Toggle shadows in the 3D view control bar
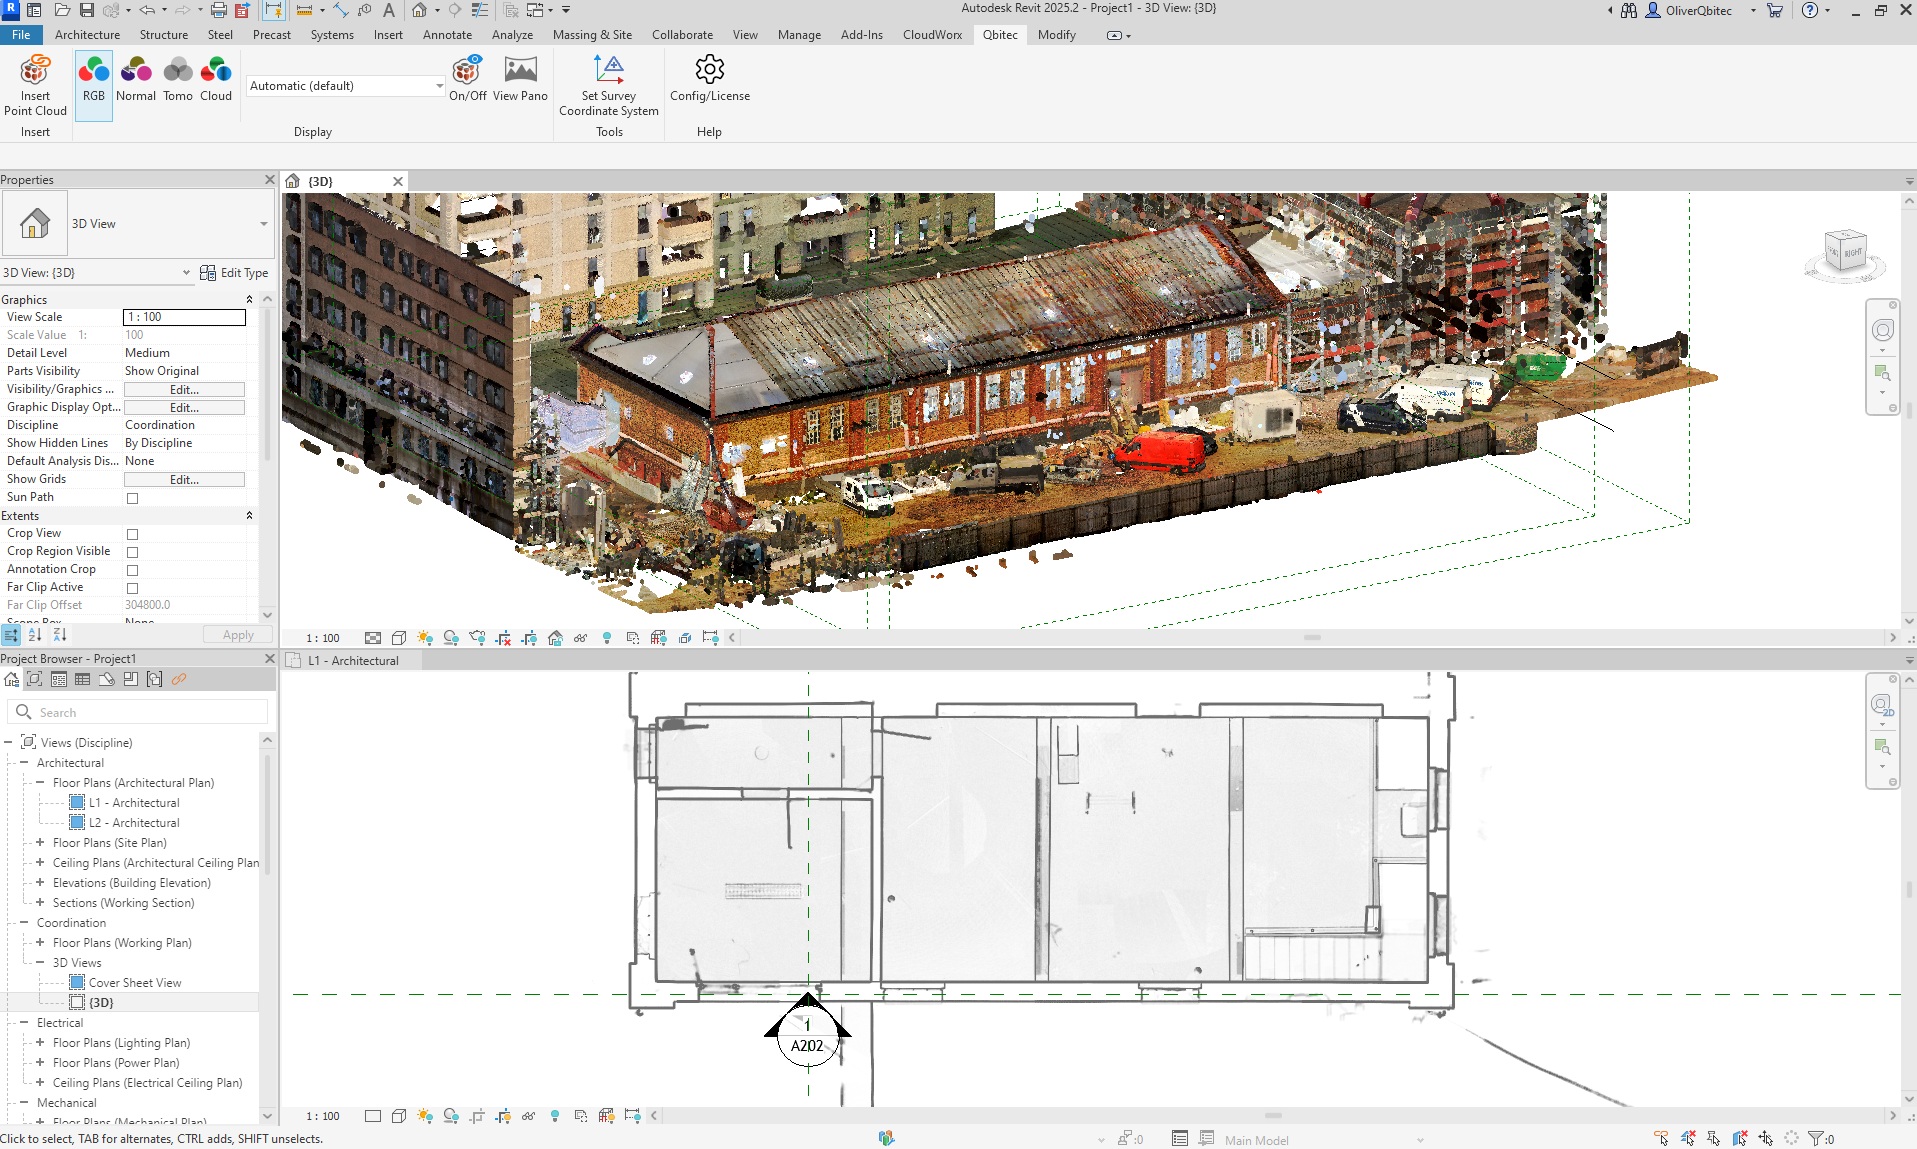1917x1149 pixels. tap(451, 637)
